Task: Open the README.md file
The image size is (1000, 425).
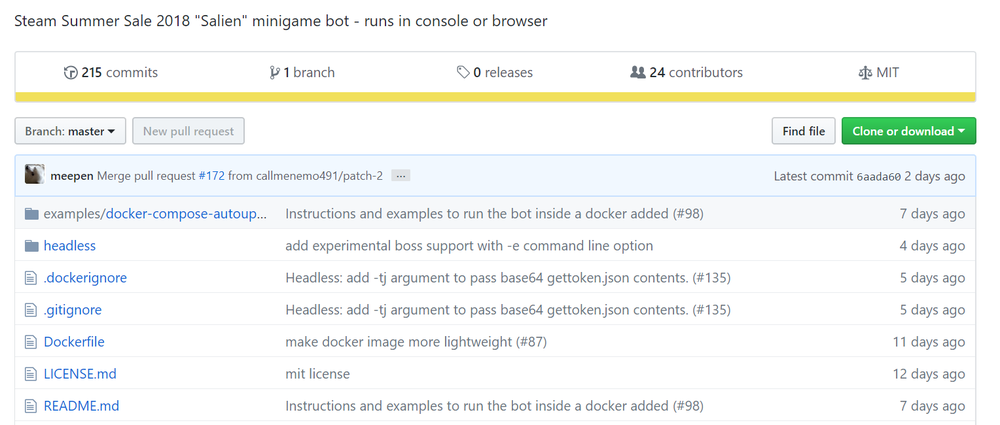Action: [x=81, y=405]
